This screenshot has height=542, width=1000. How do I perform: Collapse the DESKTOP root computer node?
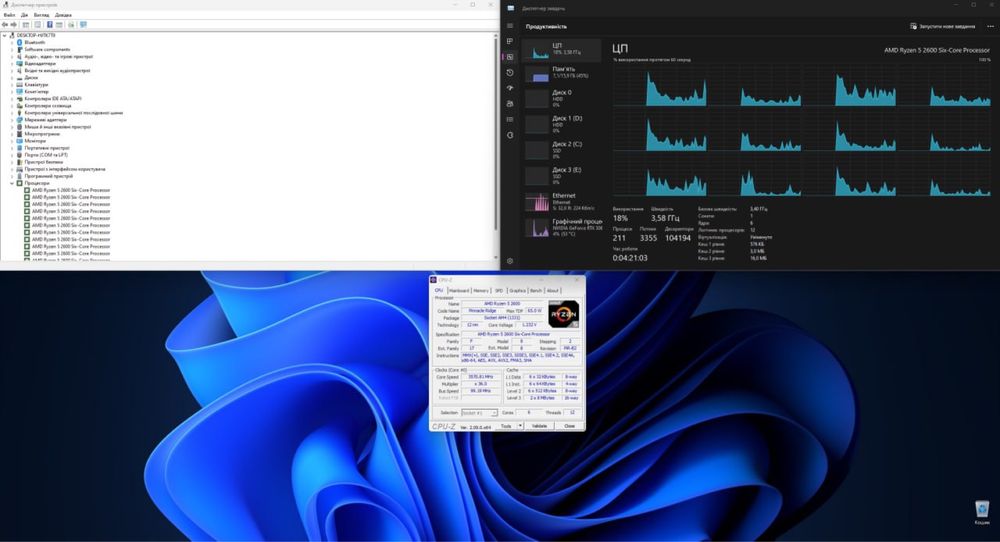(5, 35)
